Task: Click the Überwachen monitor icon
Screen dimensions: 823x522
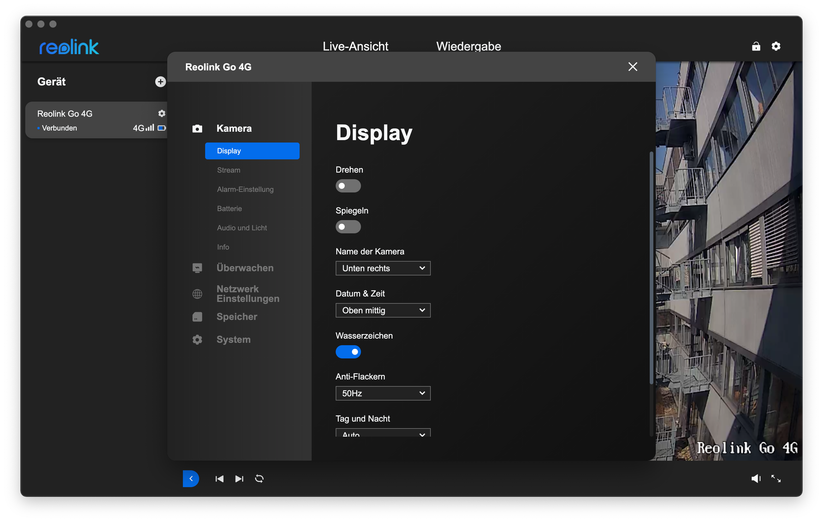Action: (197, 268)
